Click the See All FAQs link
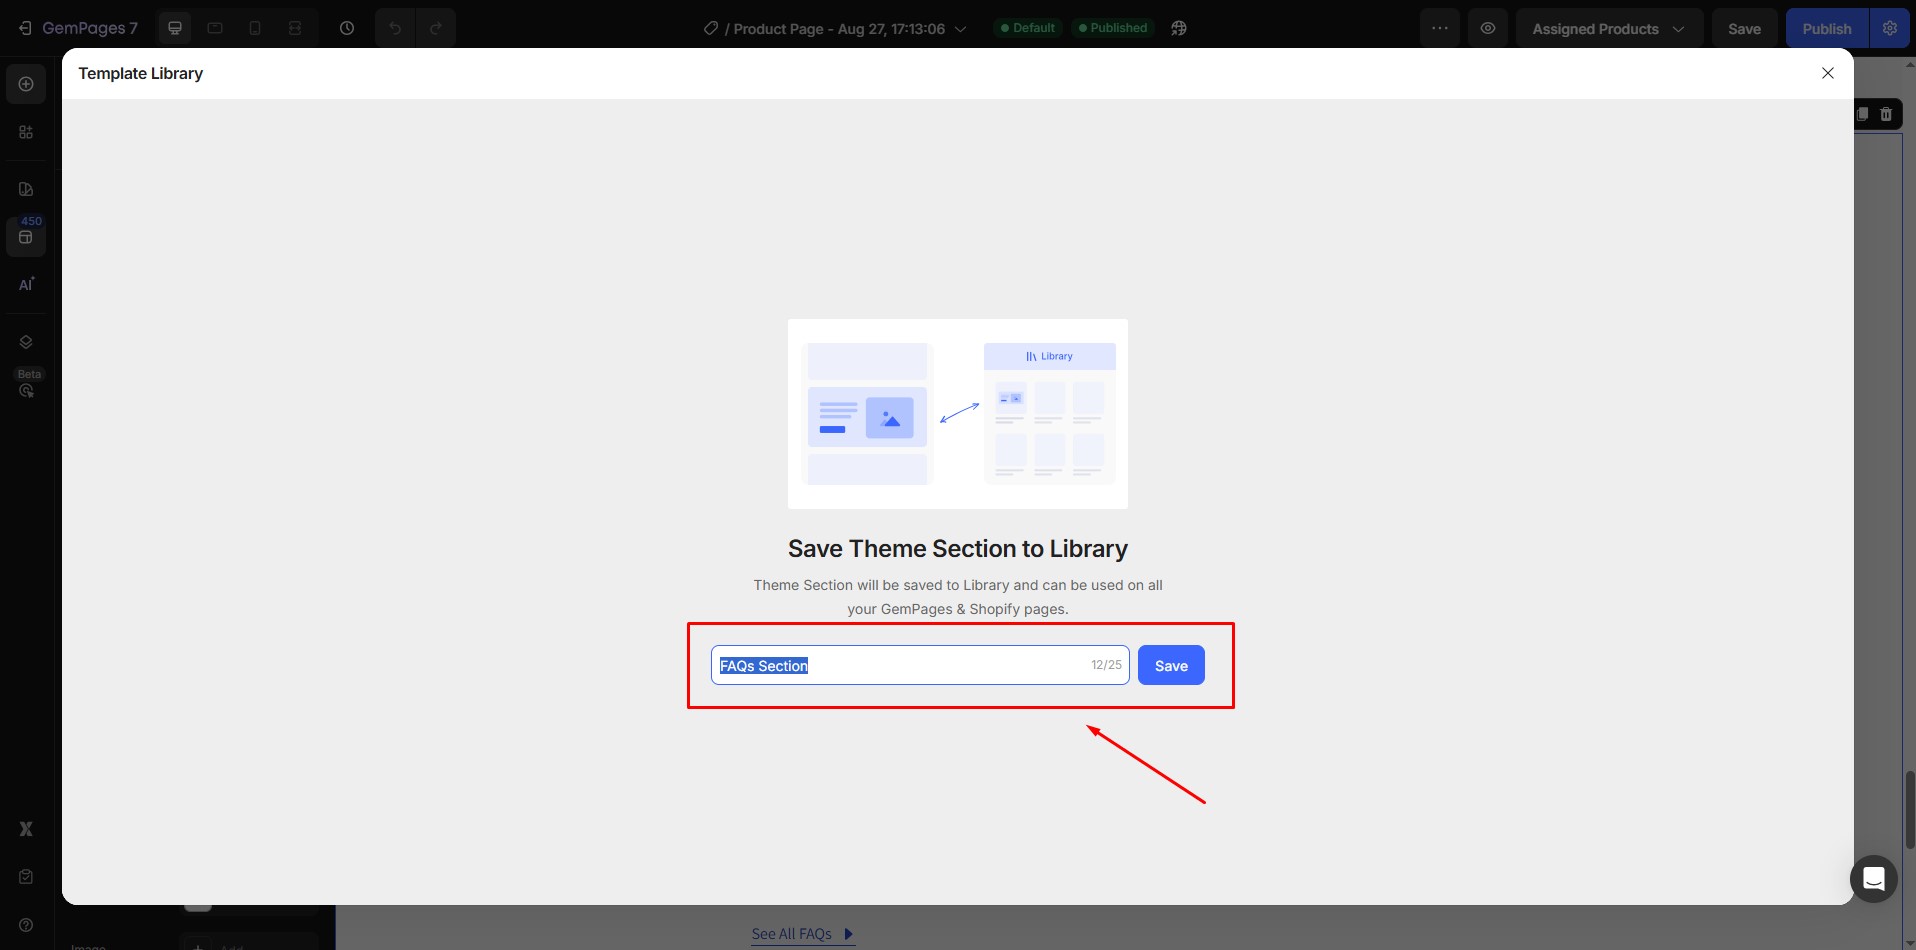The width and height of the screenshot is (1916, 950). 803,934
